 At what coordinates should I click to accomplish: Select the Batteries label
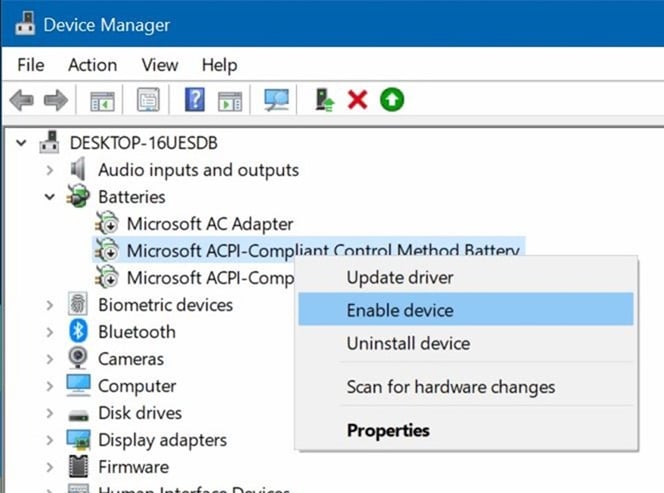click(132, 197)
